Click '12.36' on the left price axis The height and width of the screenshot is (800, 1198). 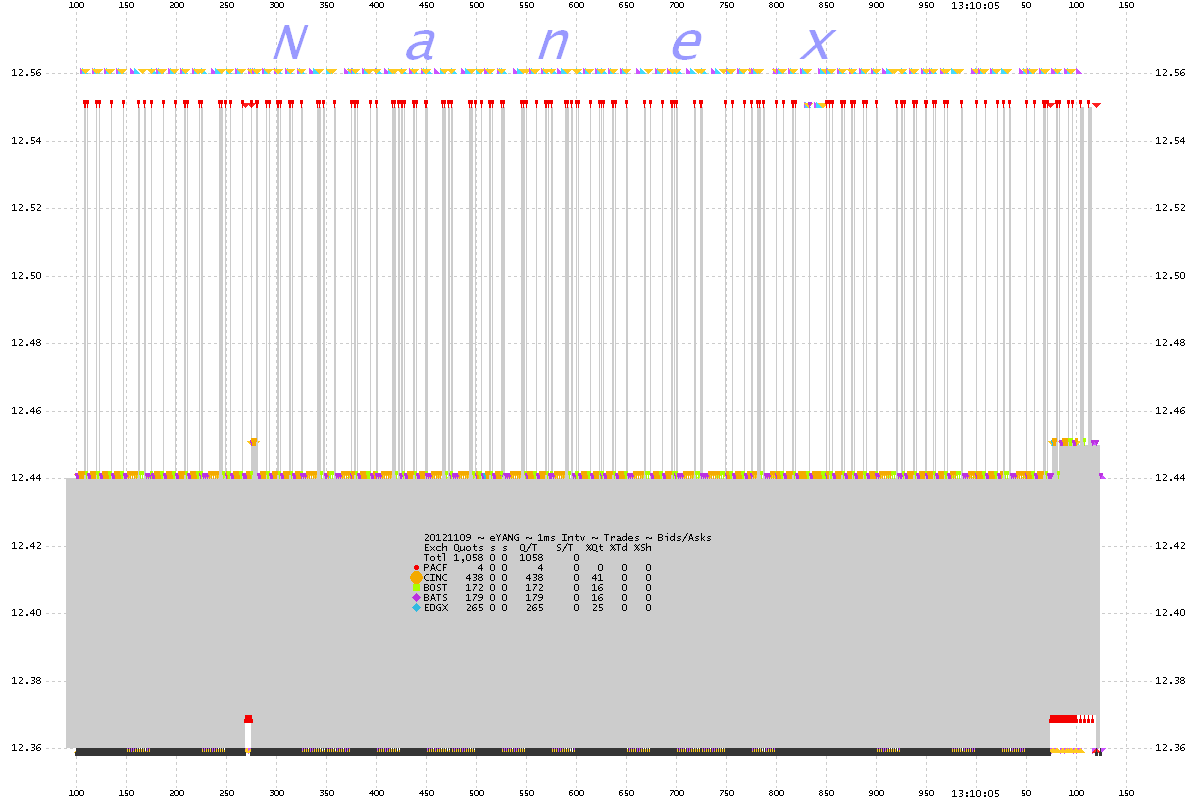coord(26,748)
